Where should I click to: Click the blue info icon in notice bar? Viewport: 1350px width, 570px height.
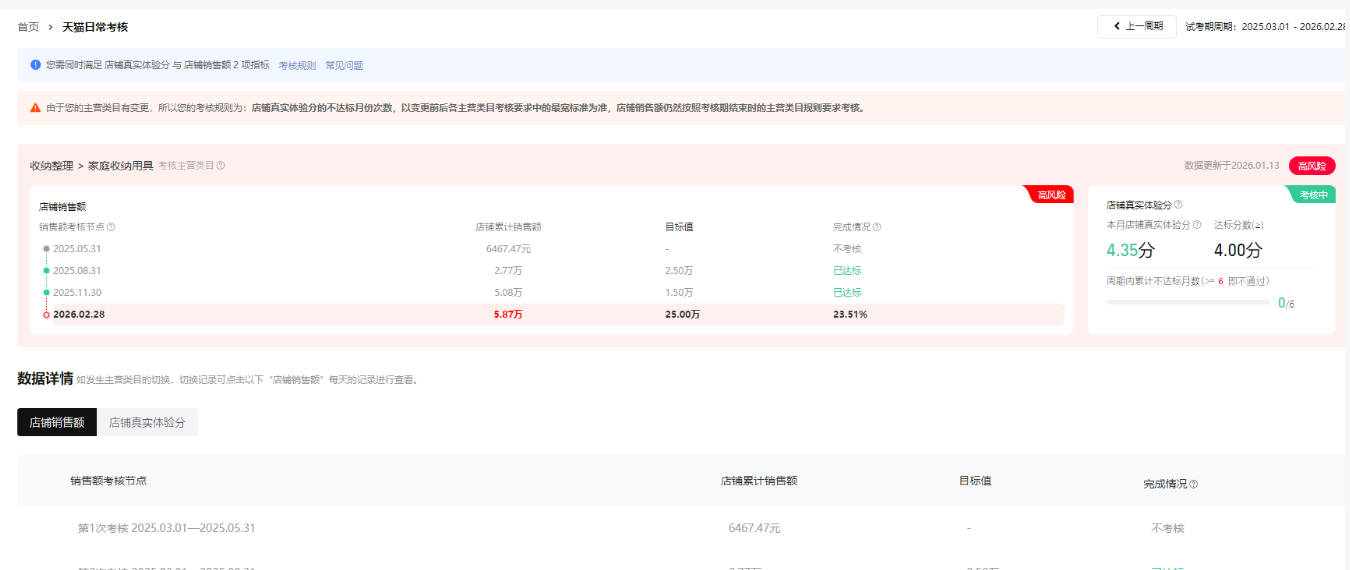pos(35,65)
